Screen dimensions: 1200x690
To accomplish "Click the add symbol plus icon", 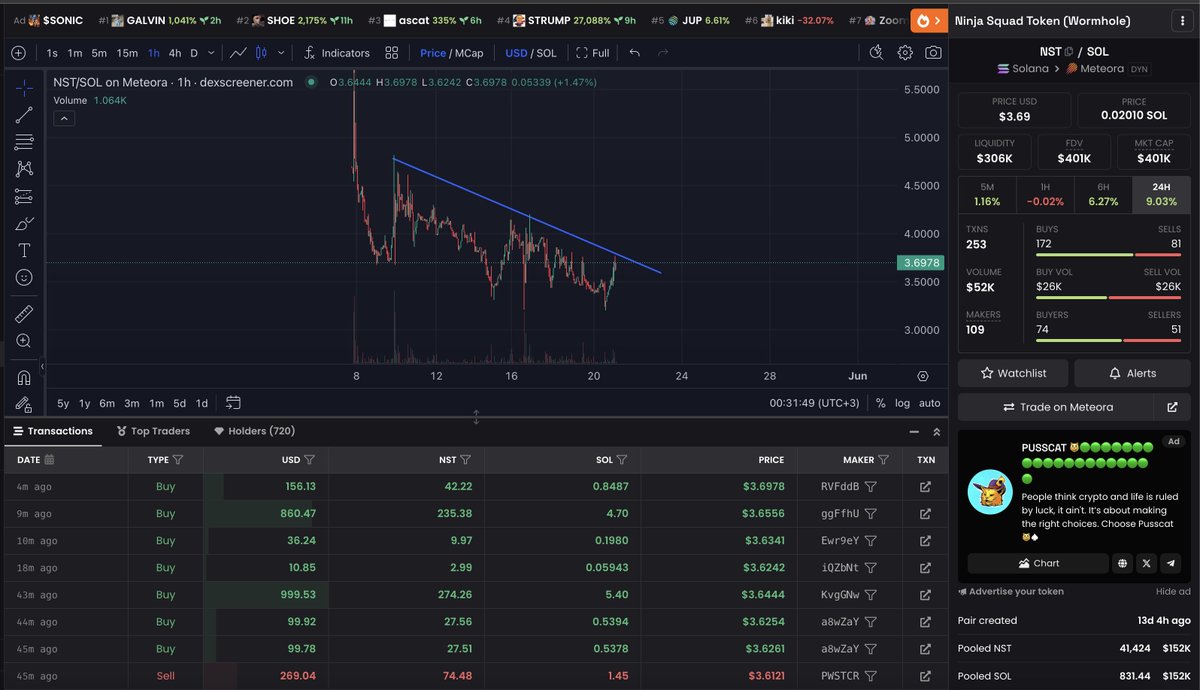I will (18, 53).
